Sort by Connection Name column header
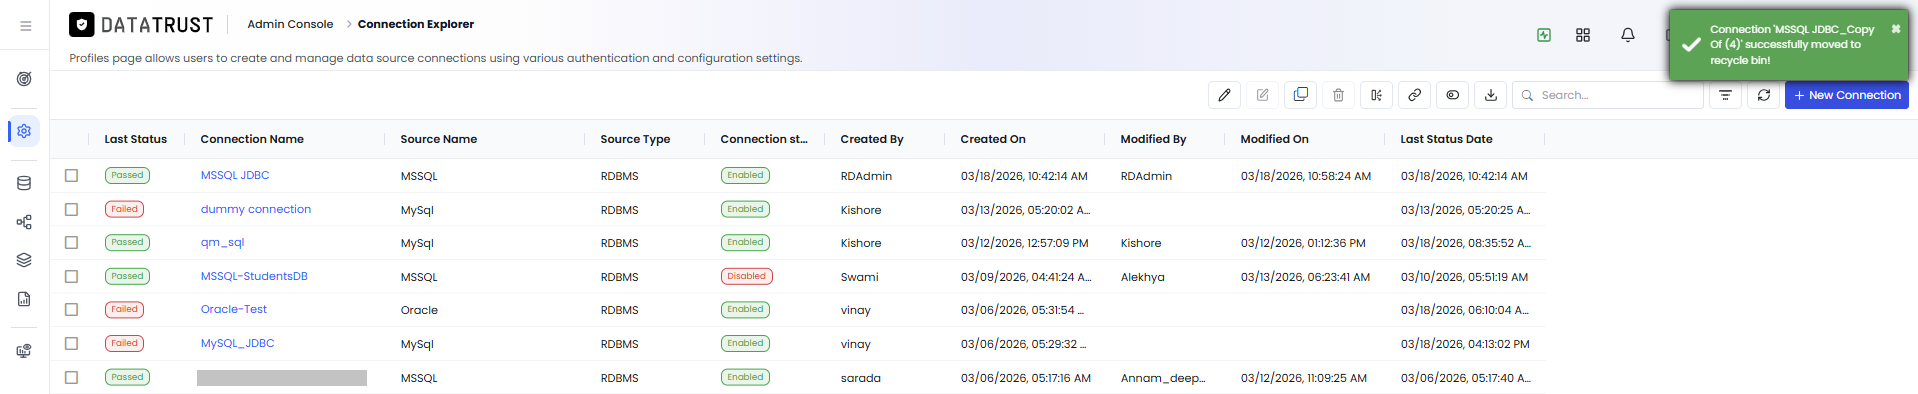Screen dimensions: 1918x394 click(x=252, y=139)
